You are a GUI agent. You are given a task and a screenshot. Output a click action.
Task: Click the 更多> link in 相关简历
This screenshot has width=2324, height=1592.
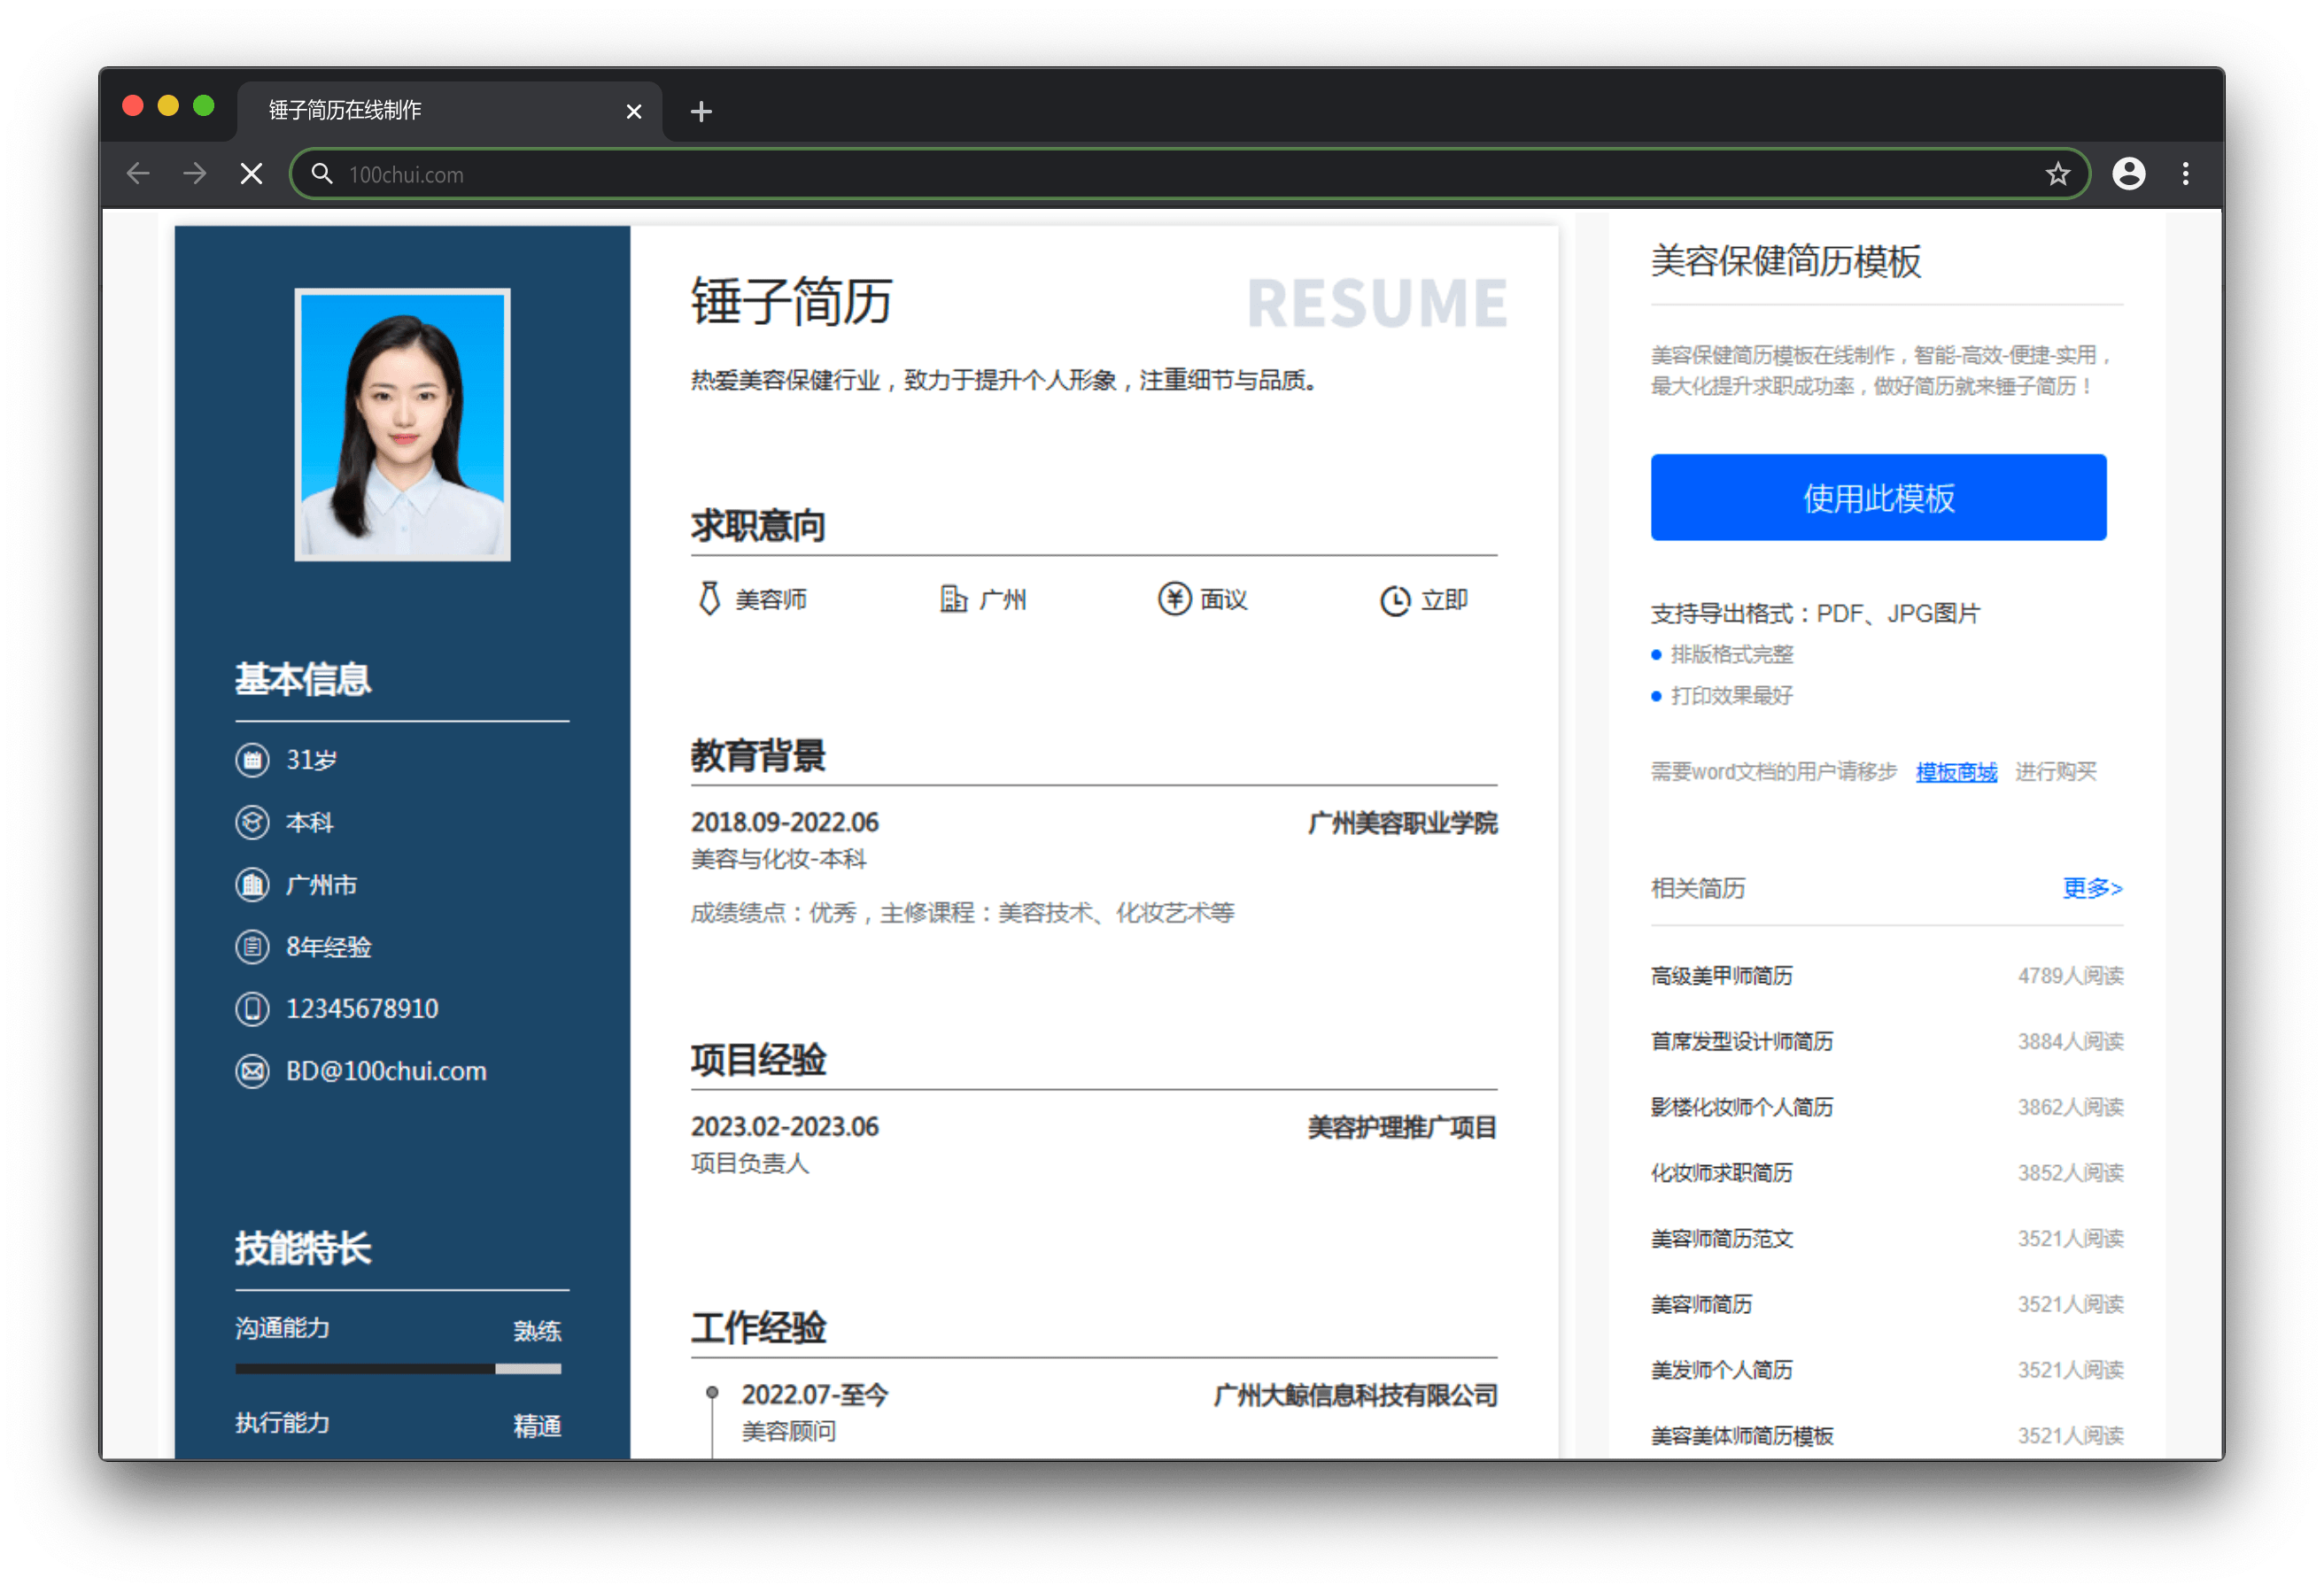tap(2092, 888)
